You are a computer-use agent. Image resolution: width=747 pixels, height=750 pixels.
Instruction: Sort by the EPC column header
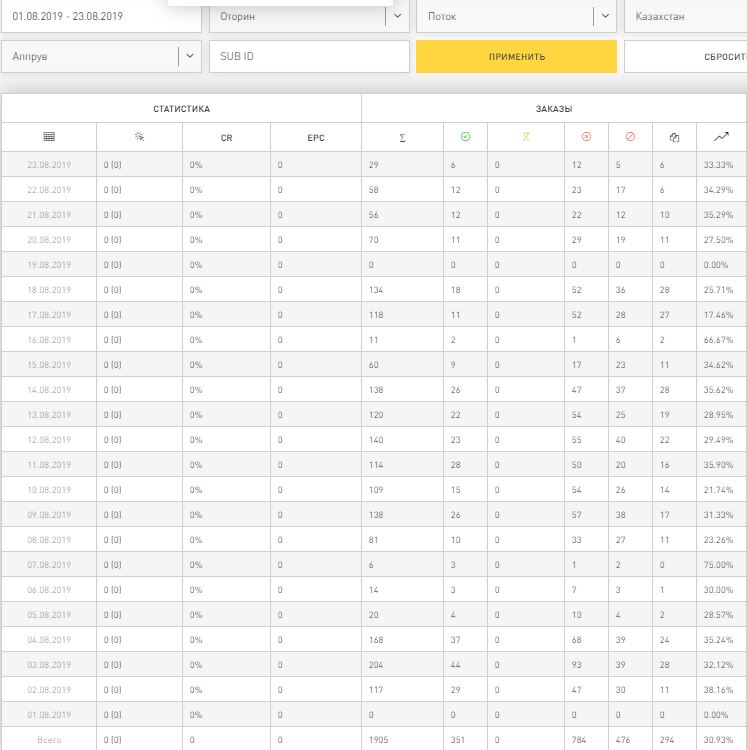tap(316, 138)
